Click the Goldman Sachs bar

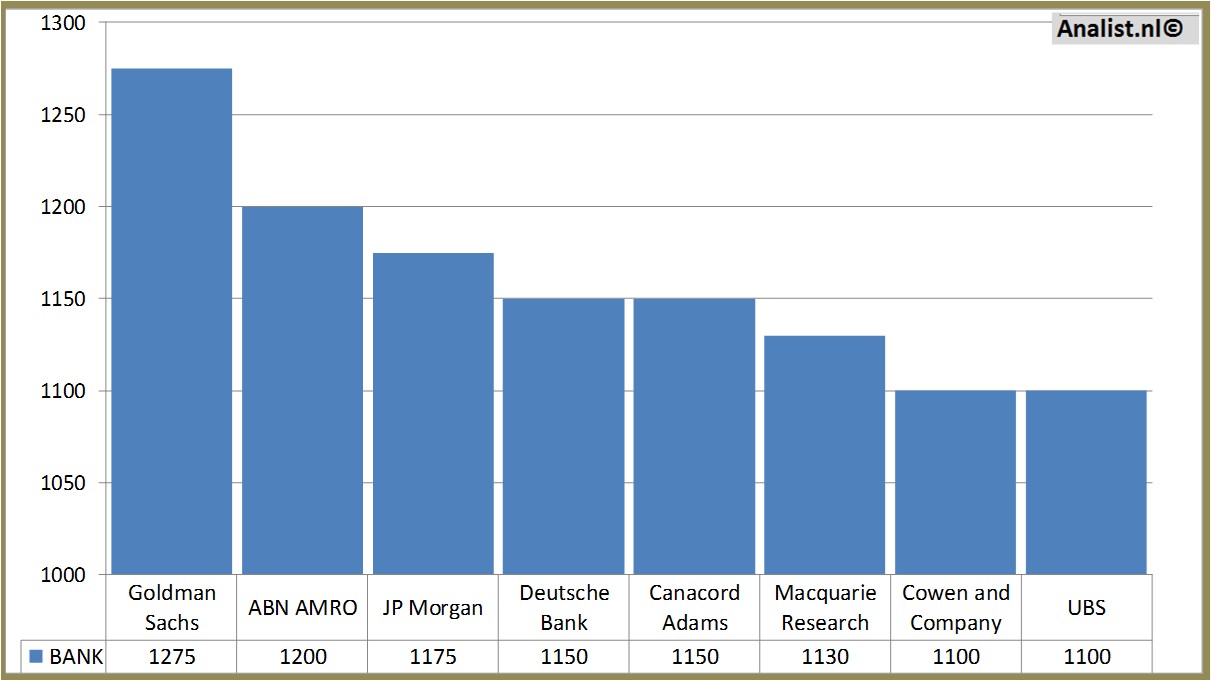point(172,321)
